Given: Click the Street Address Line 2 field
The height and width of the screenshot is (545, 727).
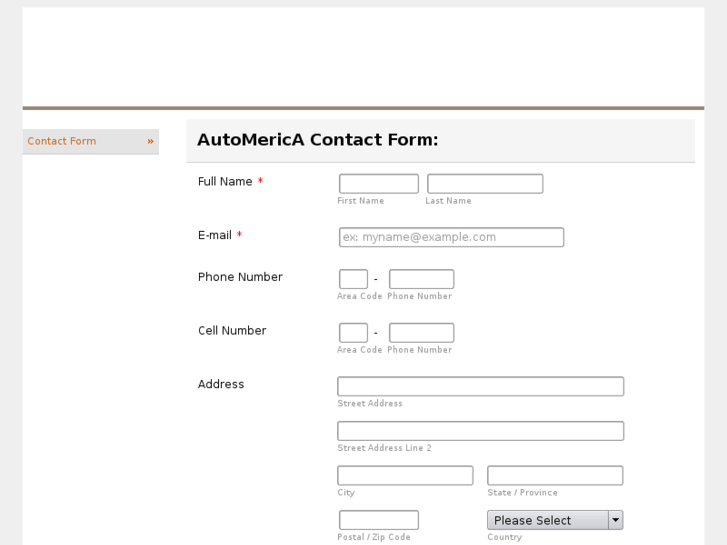Looking at the screenshot, I should 480,431.
